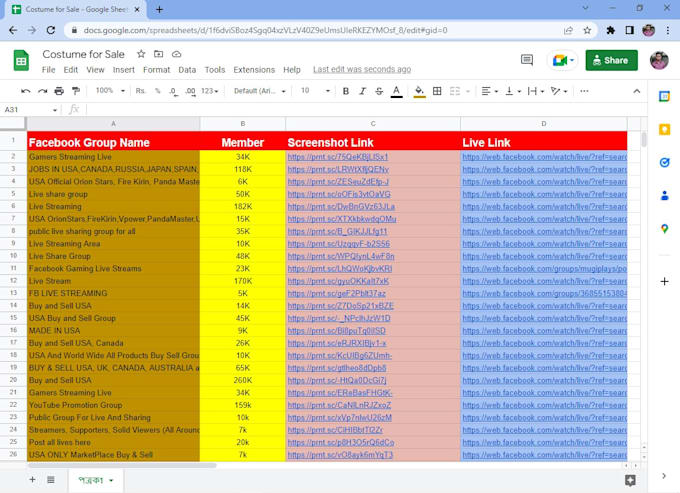Screen dimensions: 680x493
Task: Open Google Tasks in side panel
Action: click(664, 163)
